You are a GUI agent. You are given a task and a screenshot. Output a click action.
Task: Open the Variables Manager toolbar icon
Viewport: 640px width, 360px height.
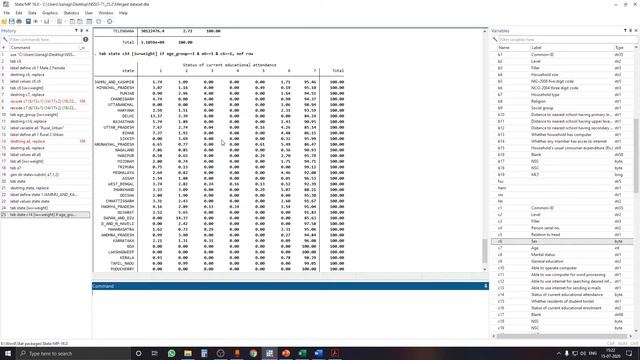(89, 21)
